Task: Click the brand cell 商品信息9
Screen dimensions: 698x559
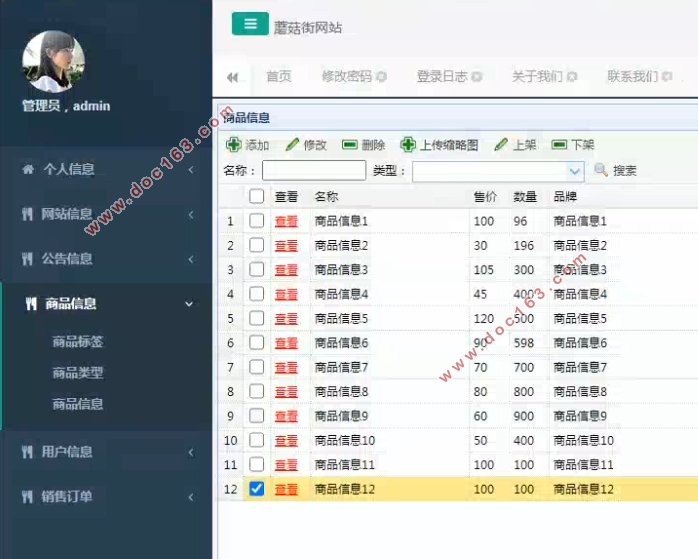Action: tap(580, 416)
